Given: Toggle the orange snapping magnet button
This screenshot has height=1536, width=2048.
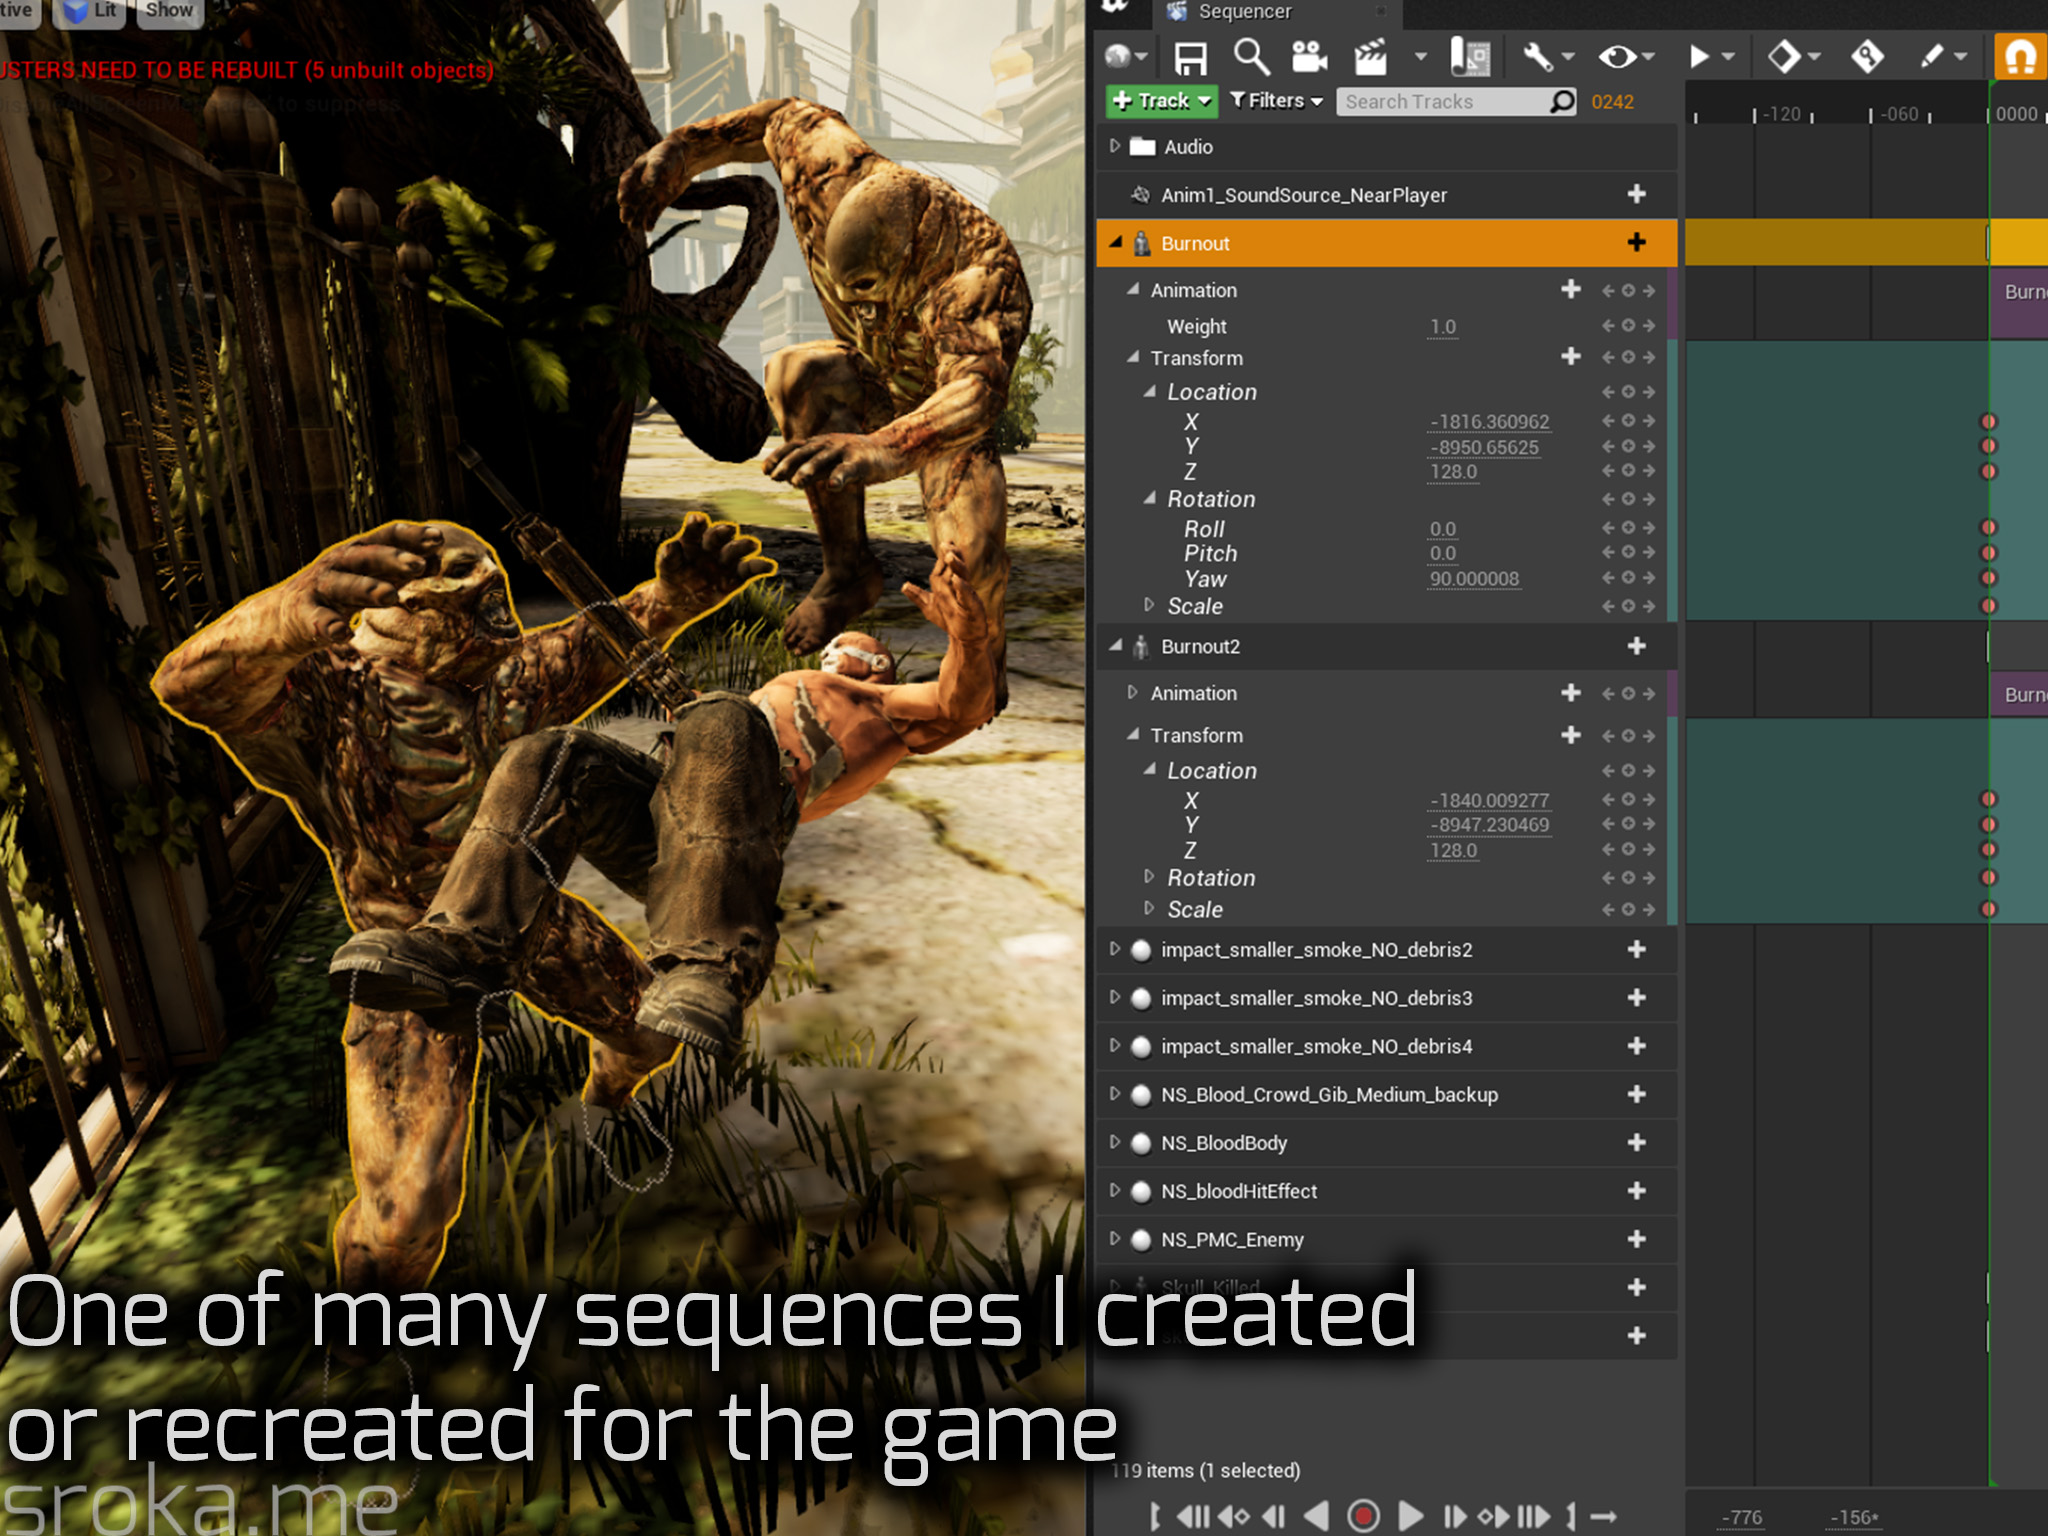Looking at the screenshot, I should 2020,57.
